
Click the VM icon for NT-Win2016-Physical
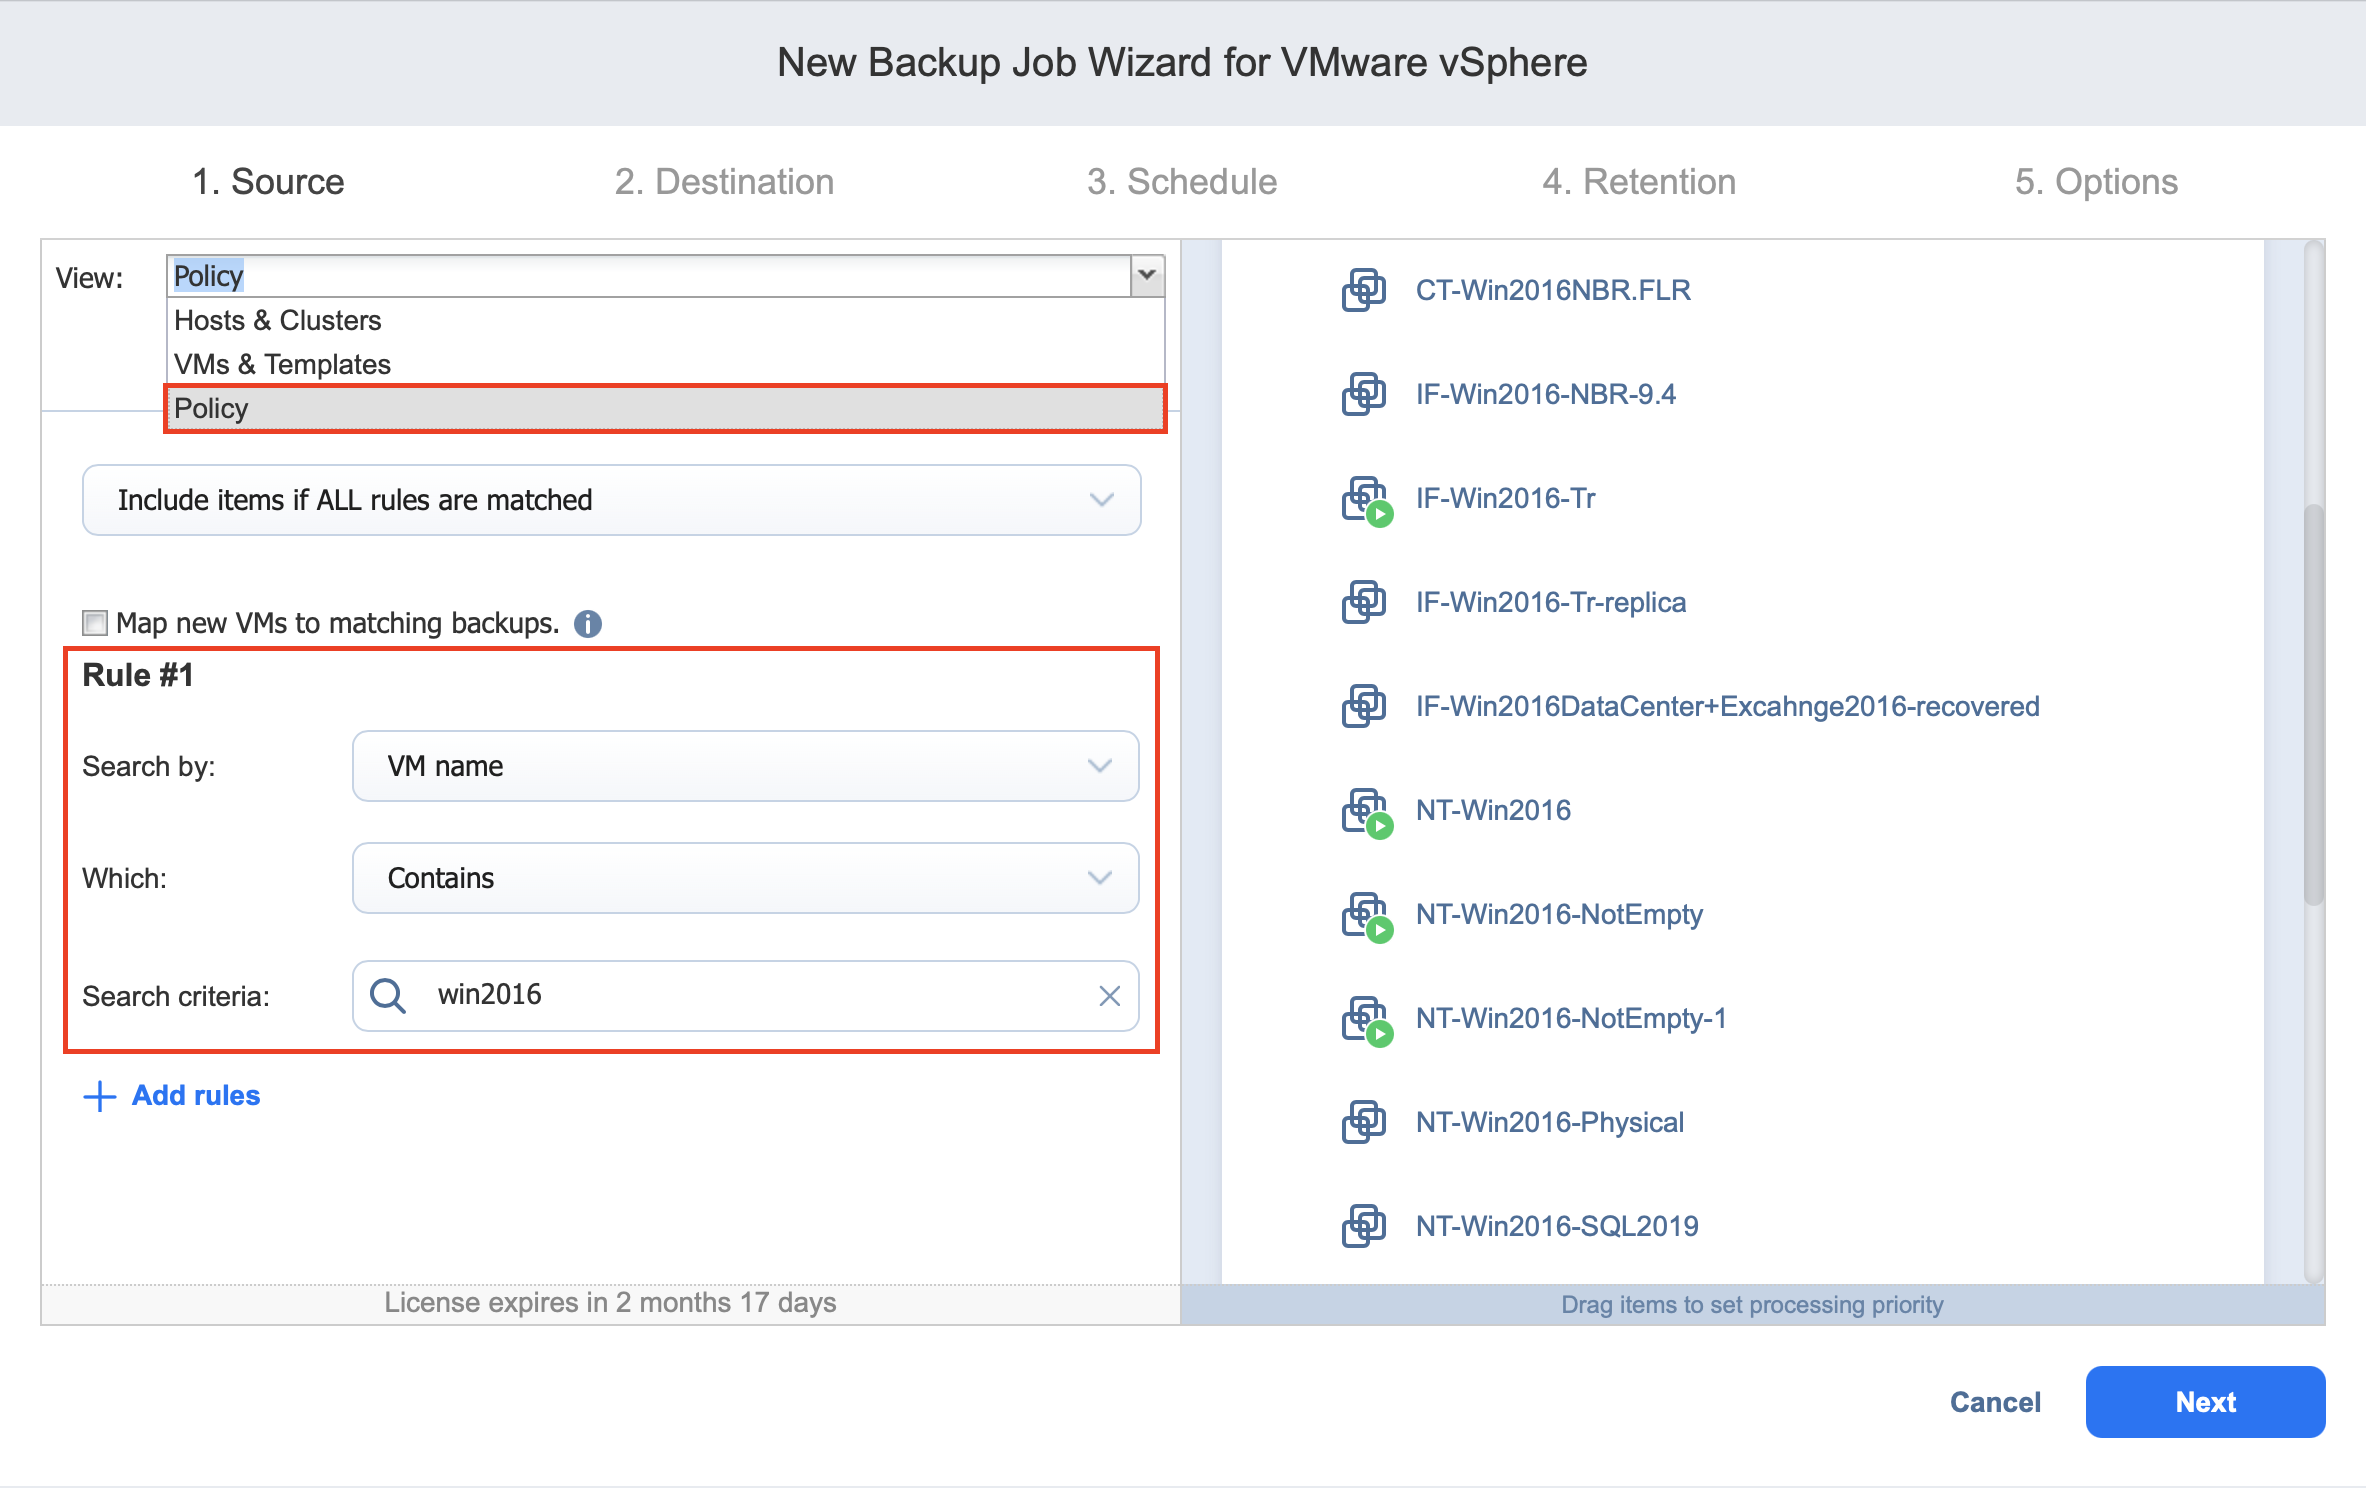(1363, 1122)
